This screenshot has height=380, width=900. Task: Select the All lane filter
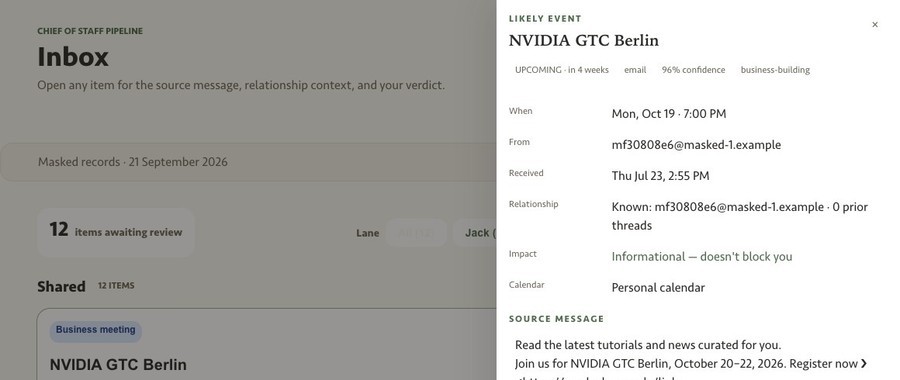(416, 232)
